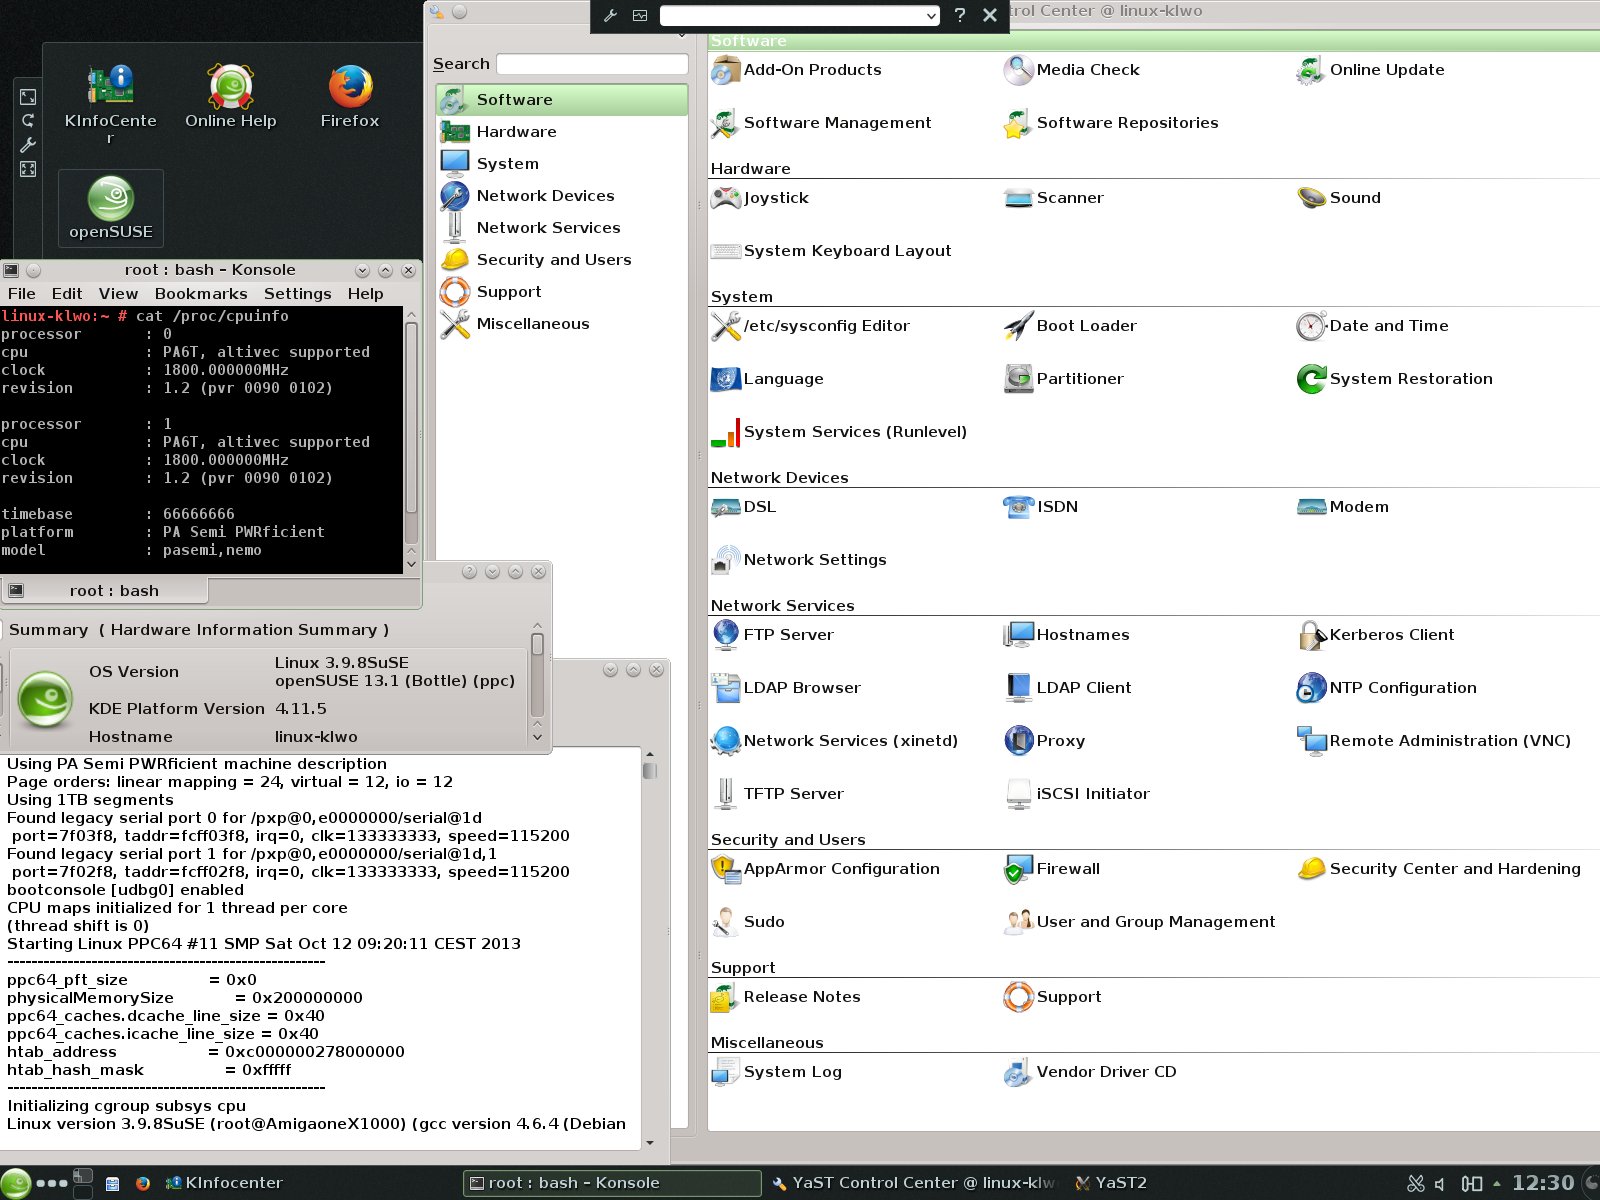Screen dimensions: 1600x1200
Task: Open NTP Configuration module
Action: point(1387,688)
